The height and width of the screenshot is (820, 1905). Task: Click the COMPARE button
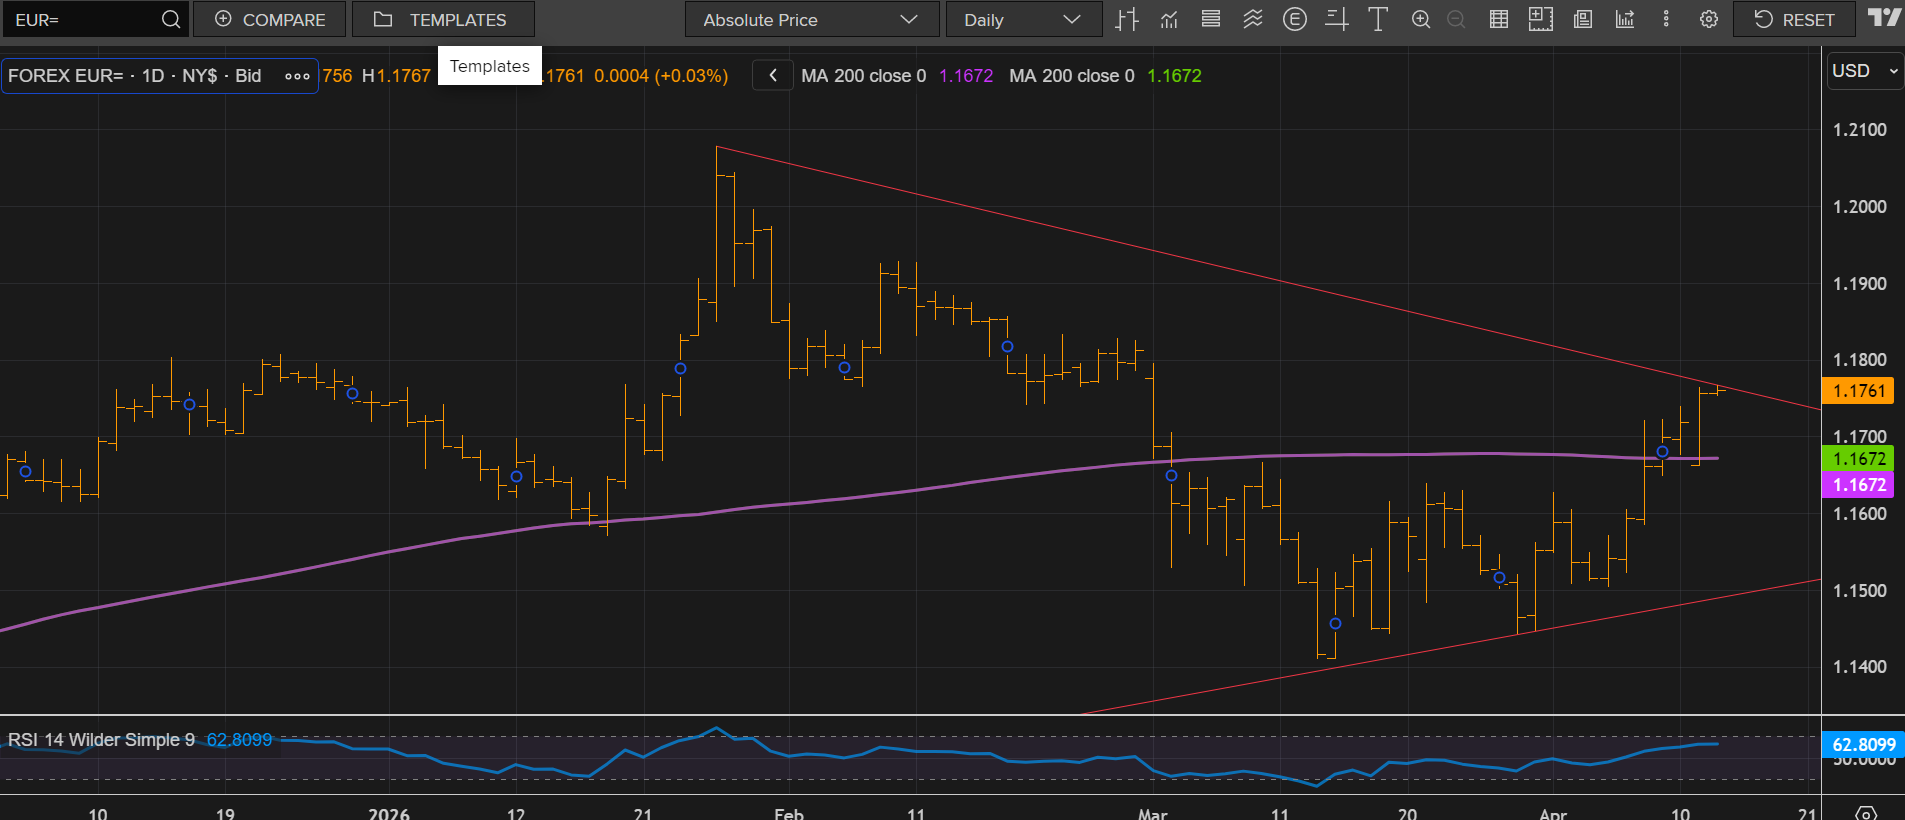click(270, 19)
